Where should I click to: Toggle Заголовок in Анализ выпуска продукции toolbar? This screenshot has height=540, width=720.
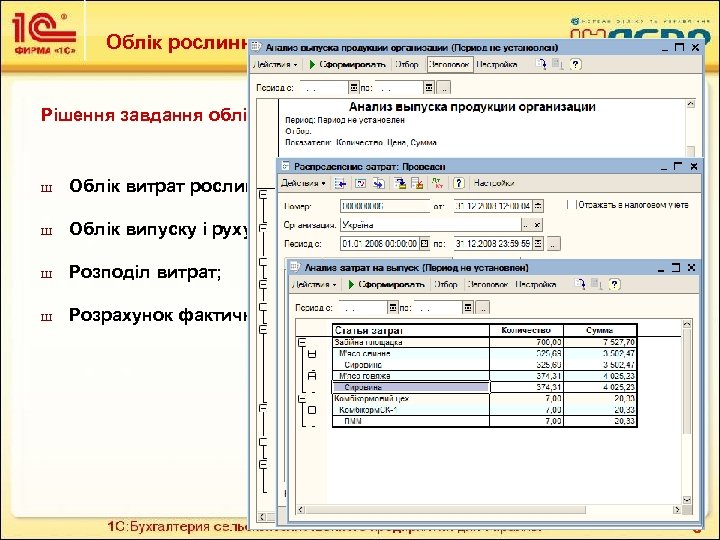click(x=450, y=65)
